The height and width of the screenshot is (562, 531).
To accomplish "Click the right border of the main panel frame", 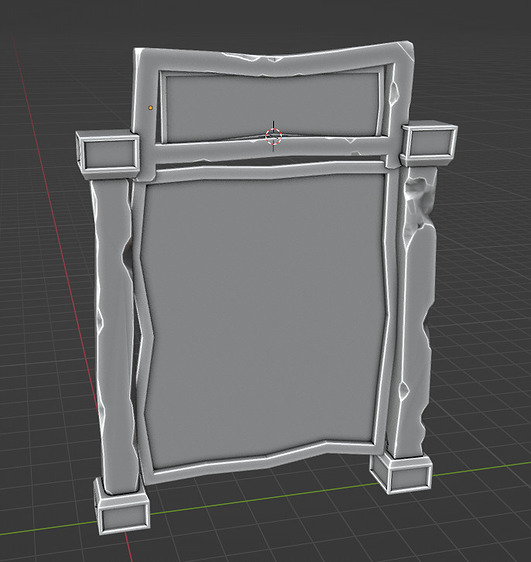I will pos(386,308).
